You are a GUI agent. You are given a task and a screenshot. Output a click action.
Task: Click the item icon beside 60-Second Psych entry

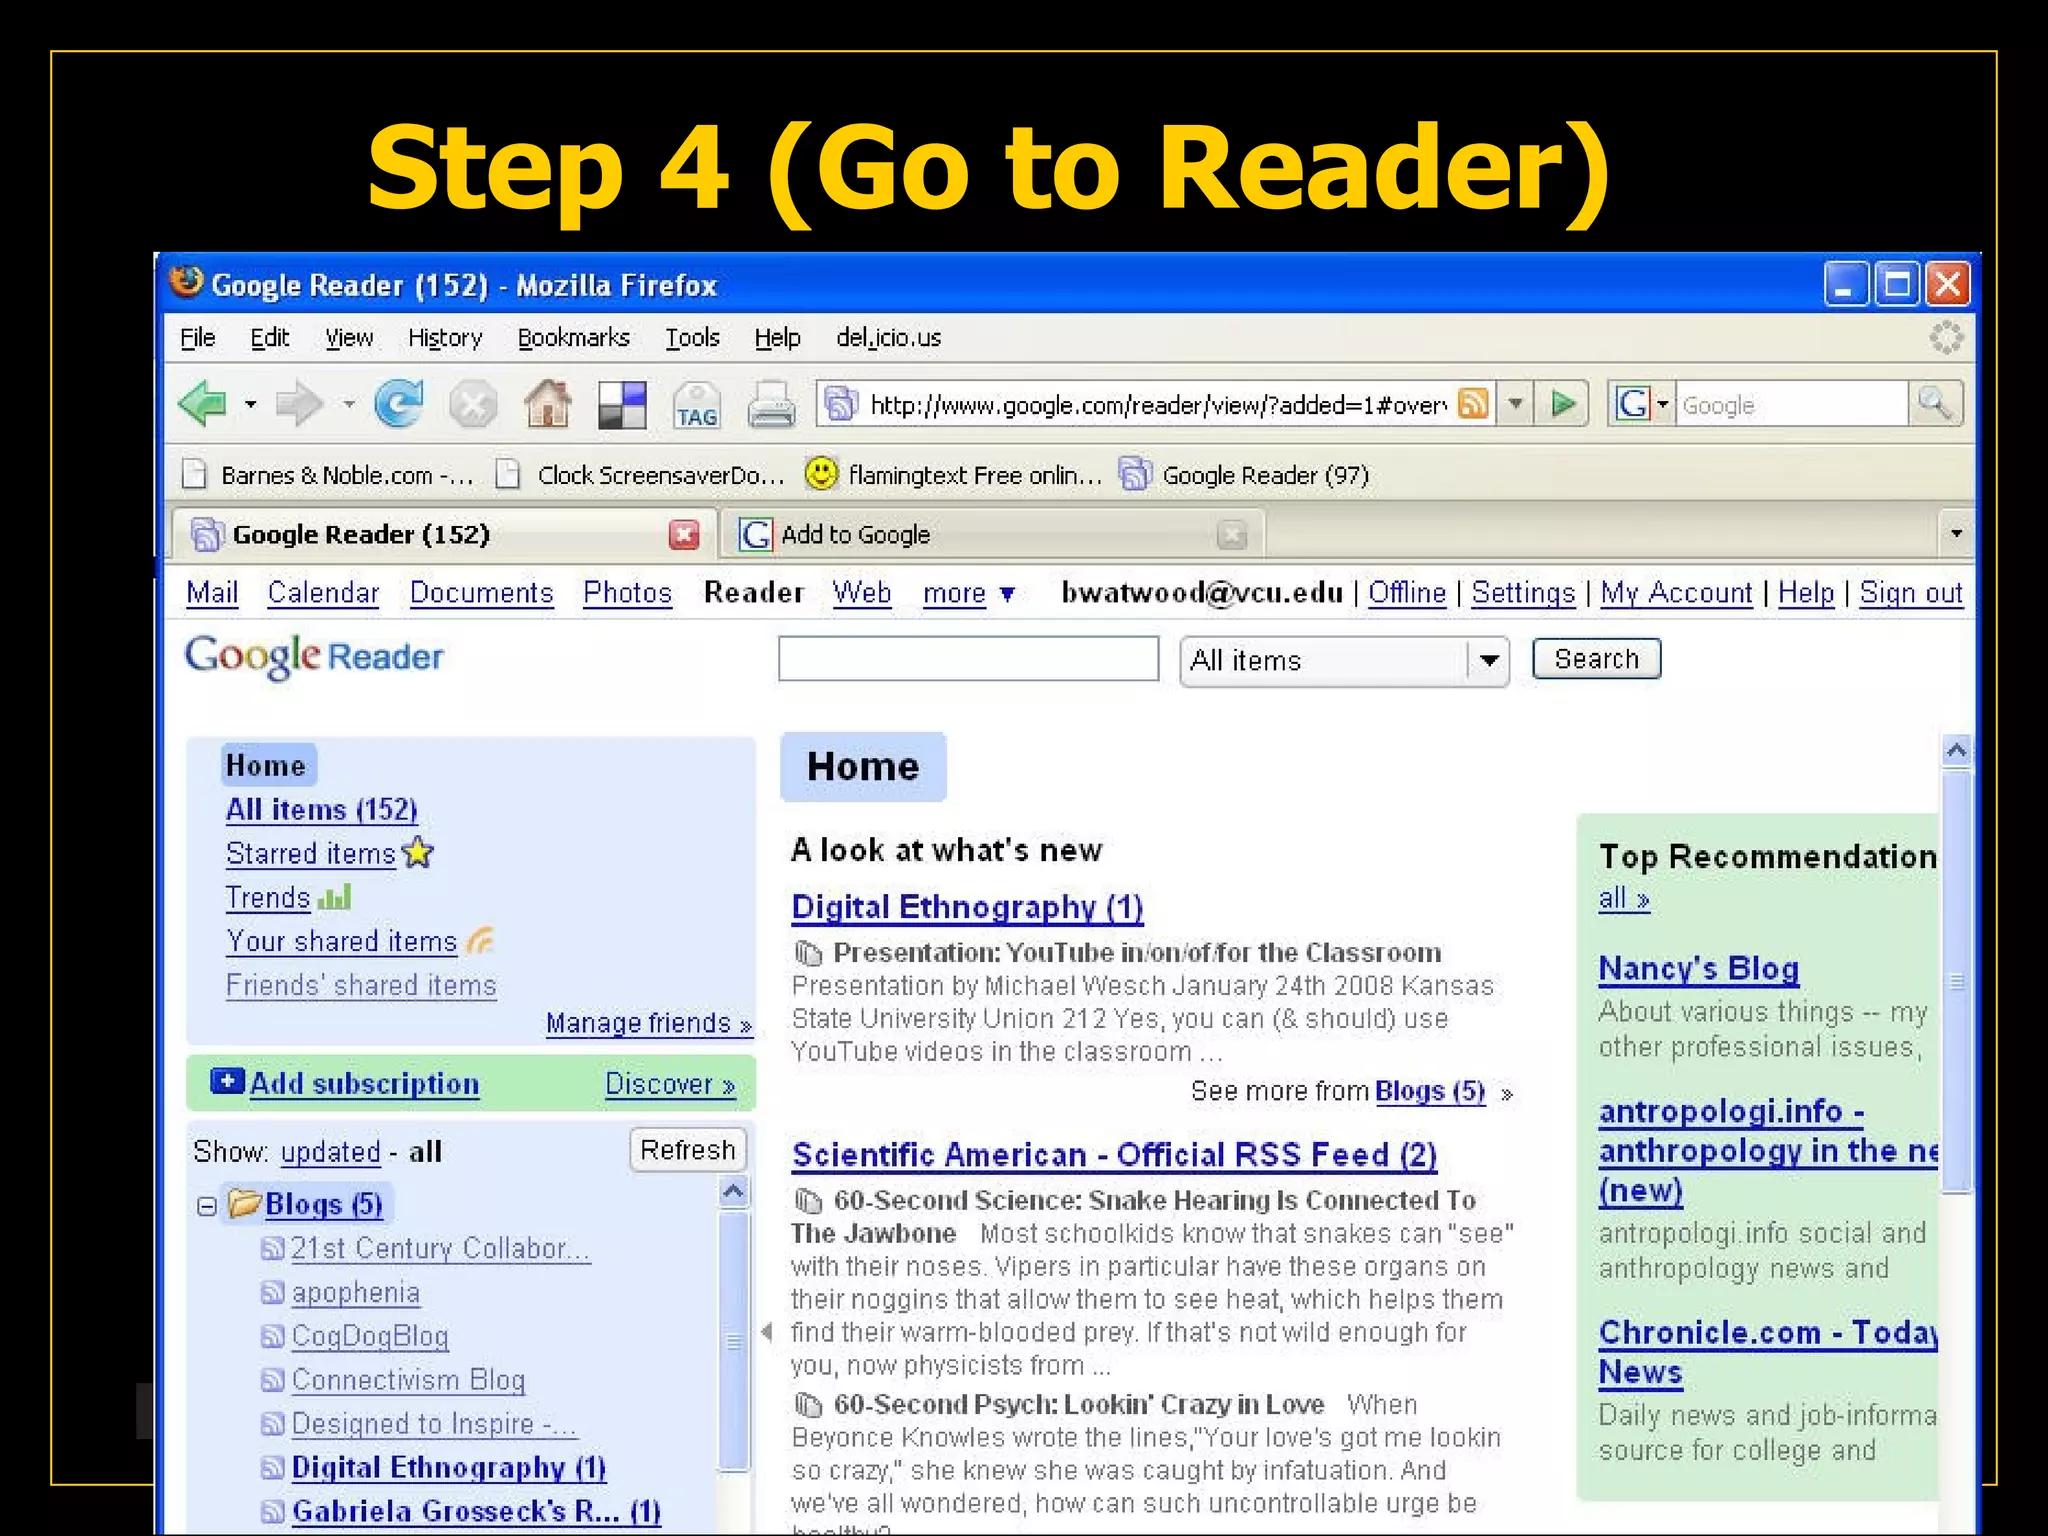(x=808, y=1405)
